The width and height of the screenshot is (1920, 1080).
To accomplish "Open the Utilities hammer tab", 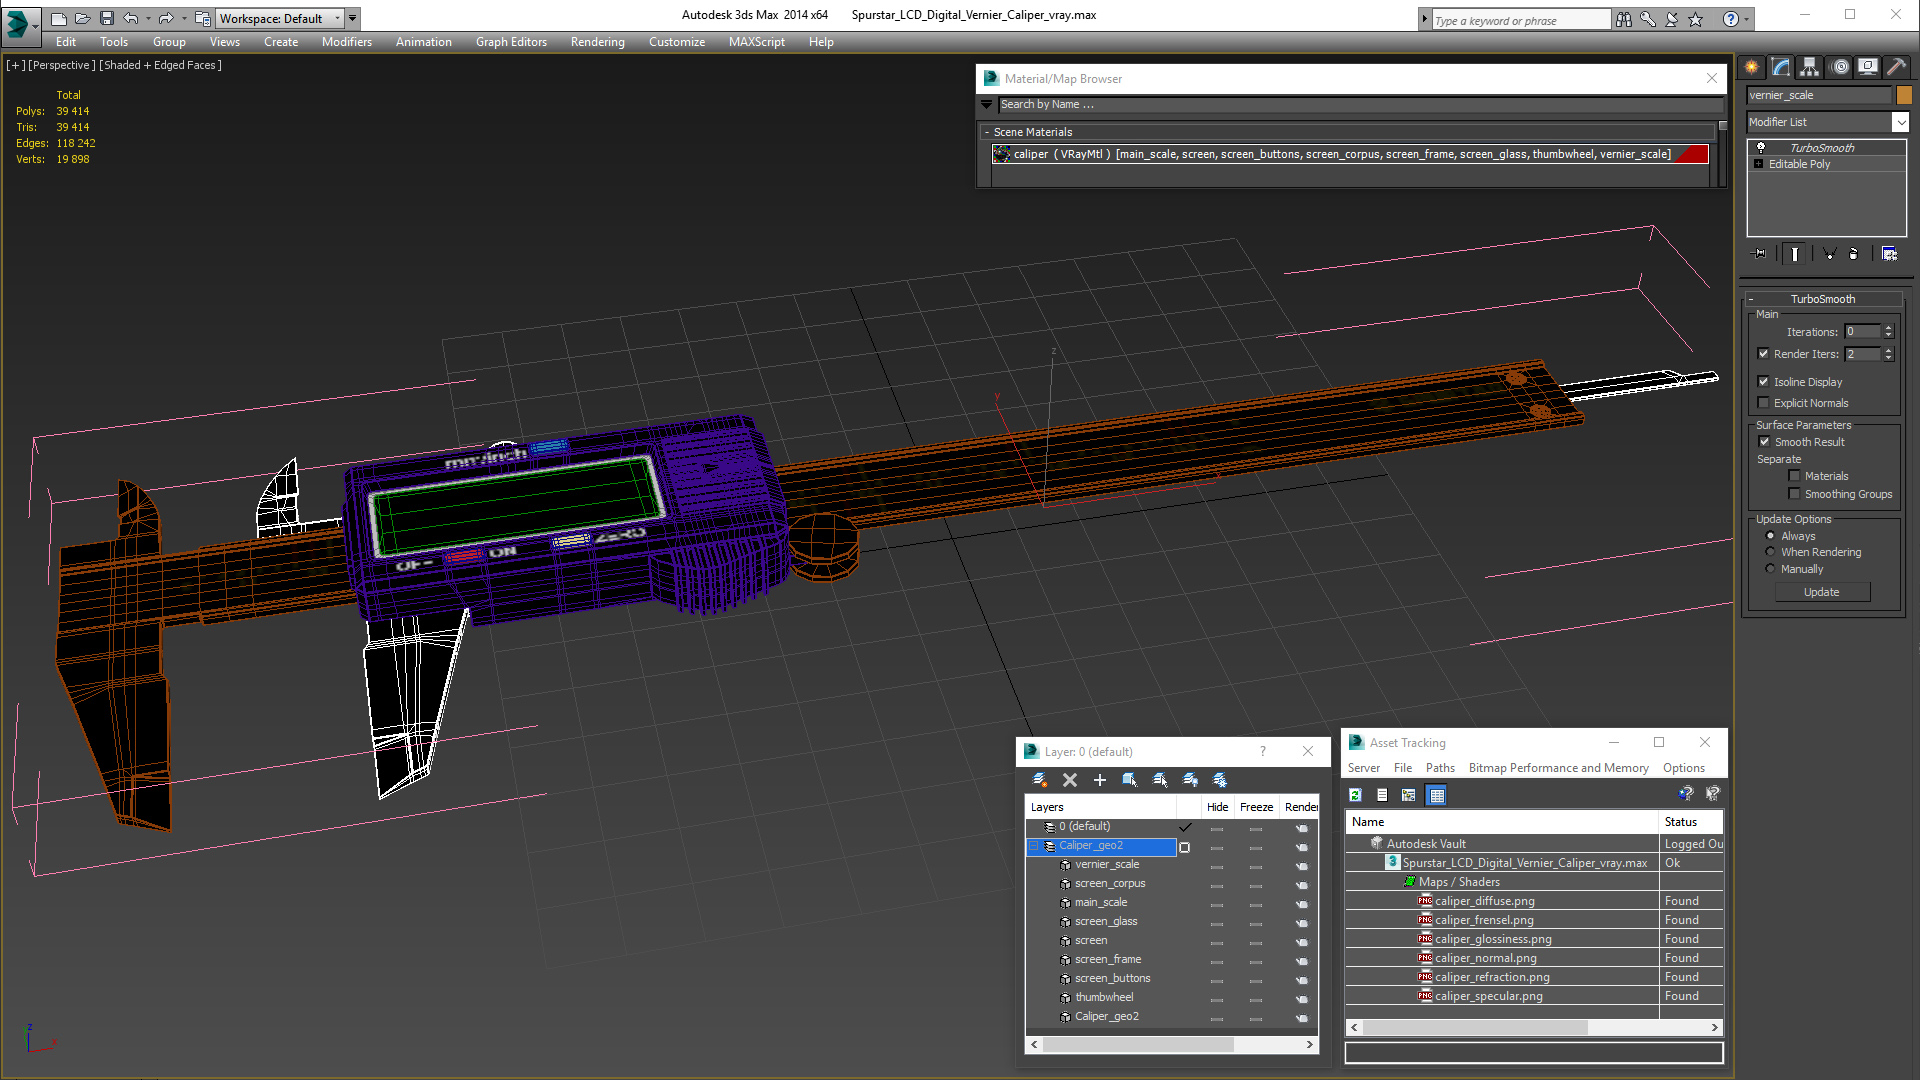I will [x=1896, y=67].
